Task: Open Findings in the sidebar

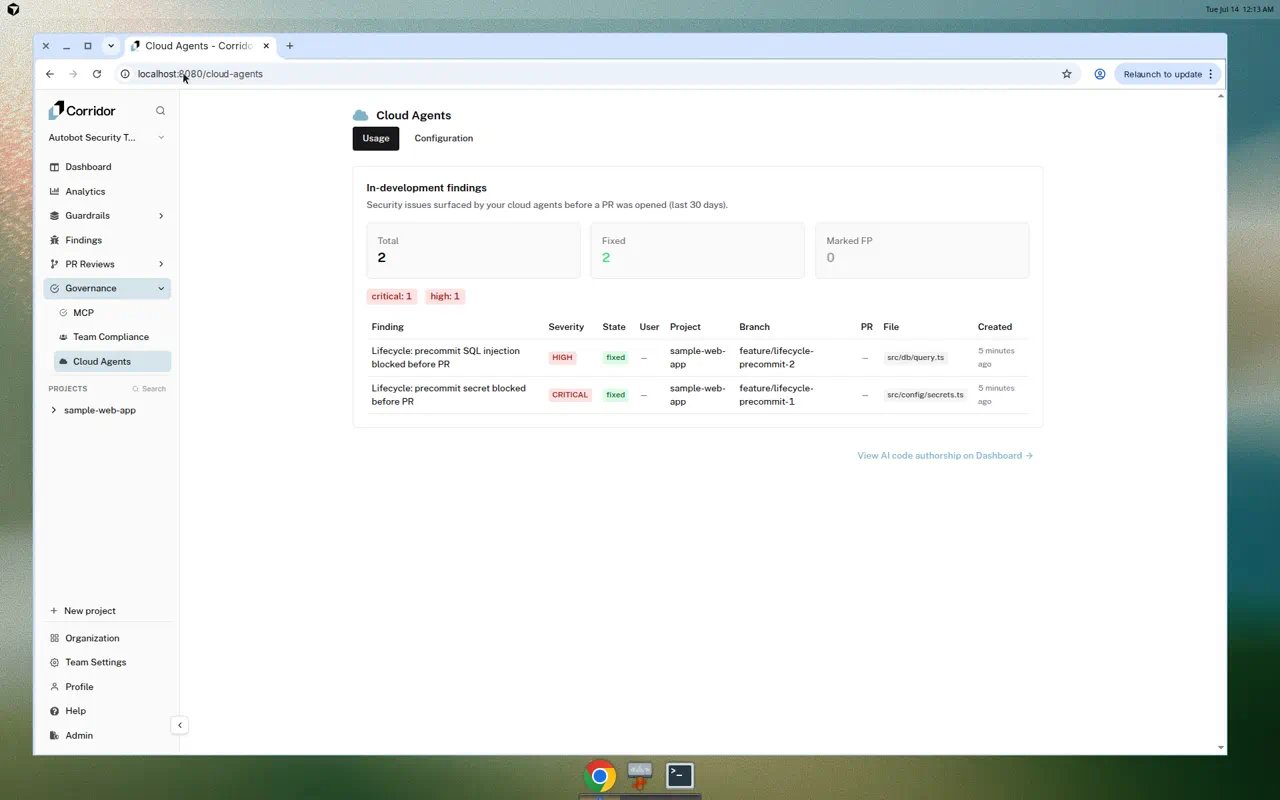Action: [107, 240]
